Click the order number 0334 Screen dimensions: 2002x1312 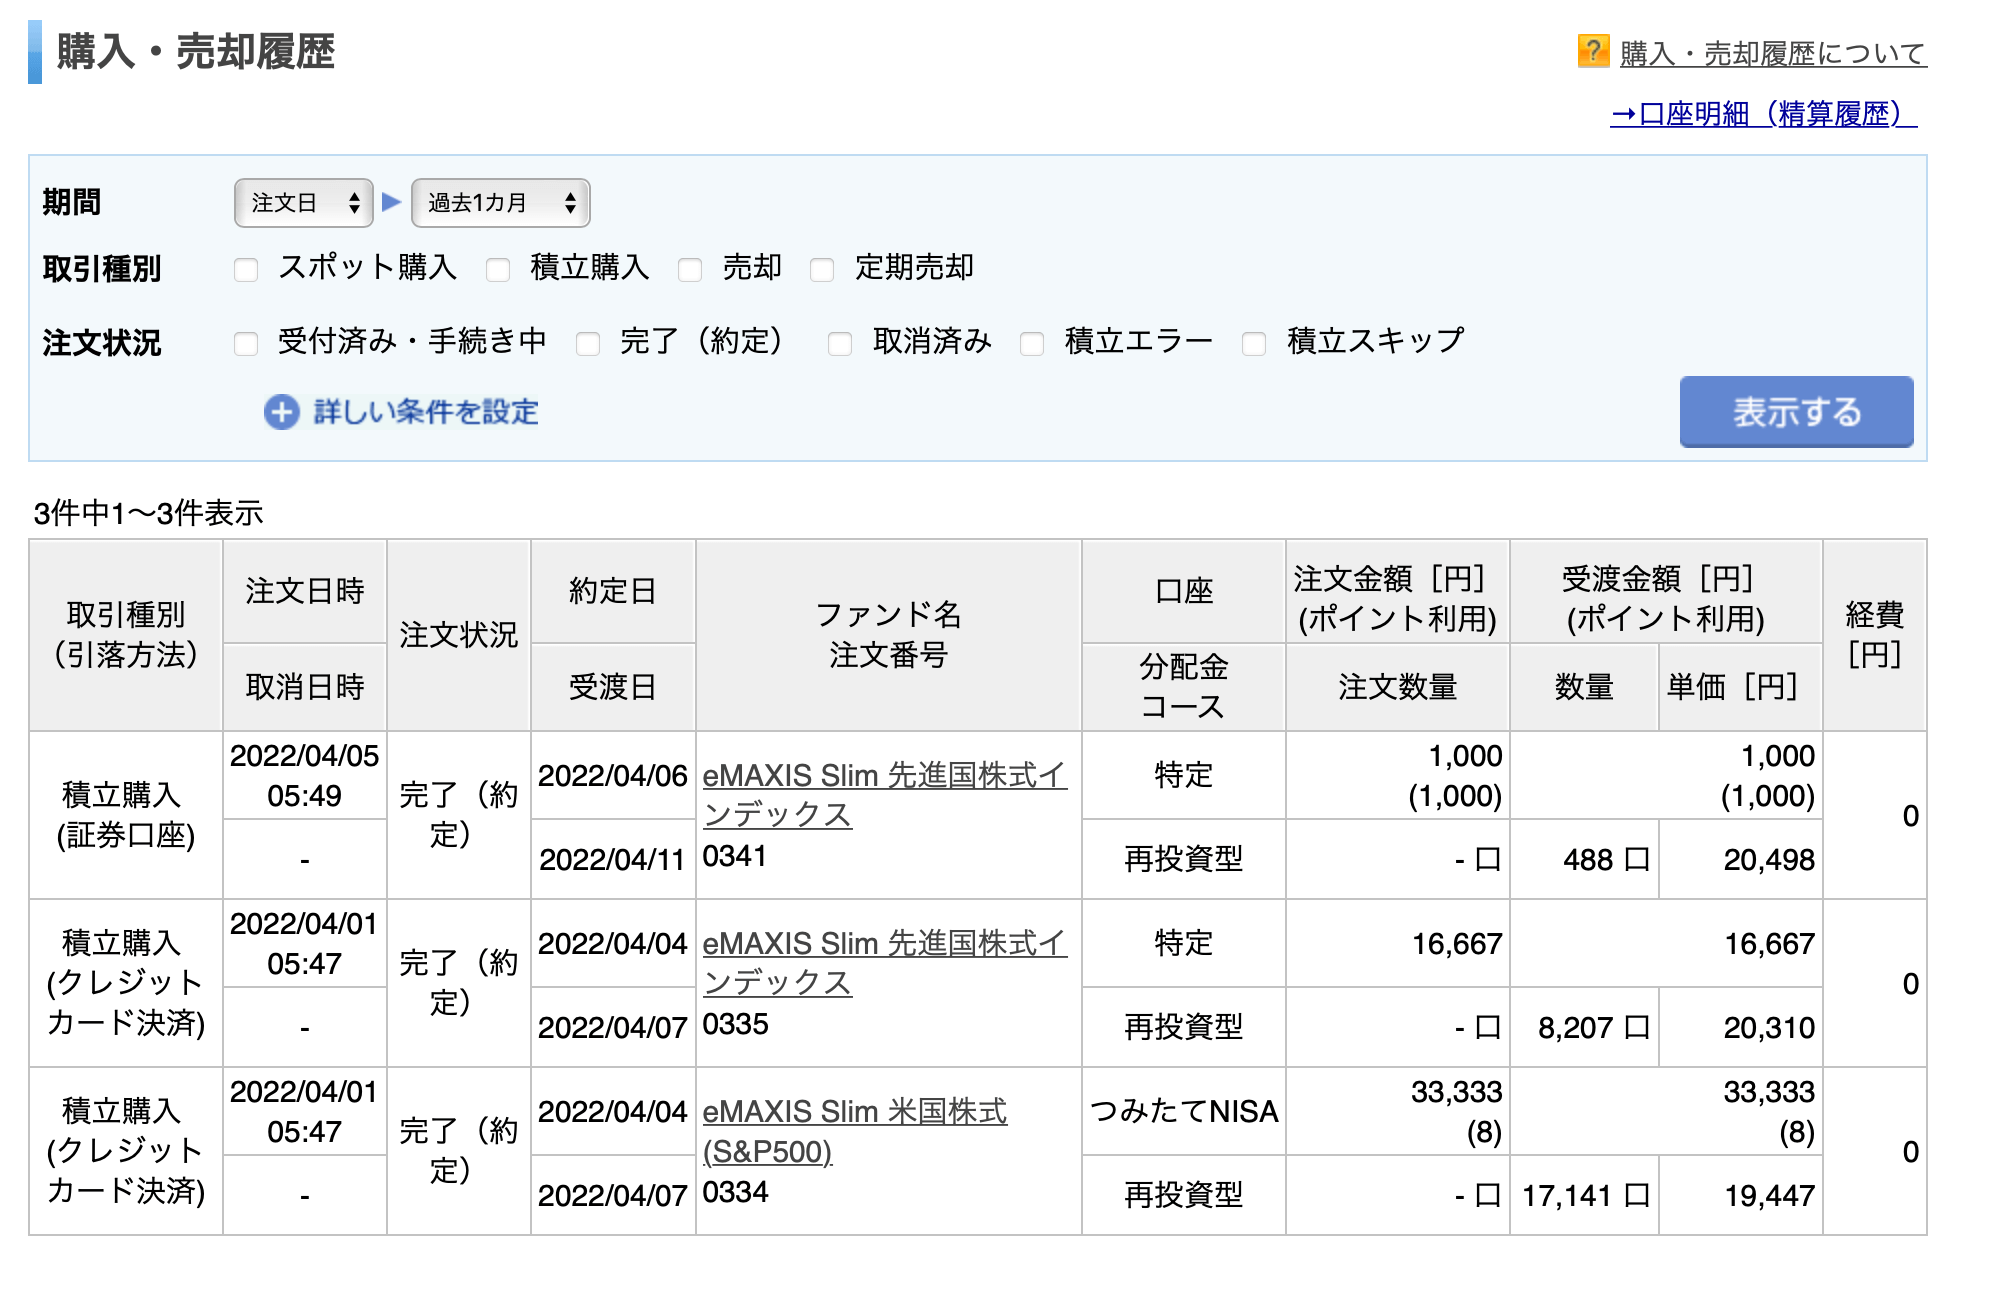735,1192
